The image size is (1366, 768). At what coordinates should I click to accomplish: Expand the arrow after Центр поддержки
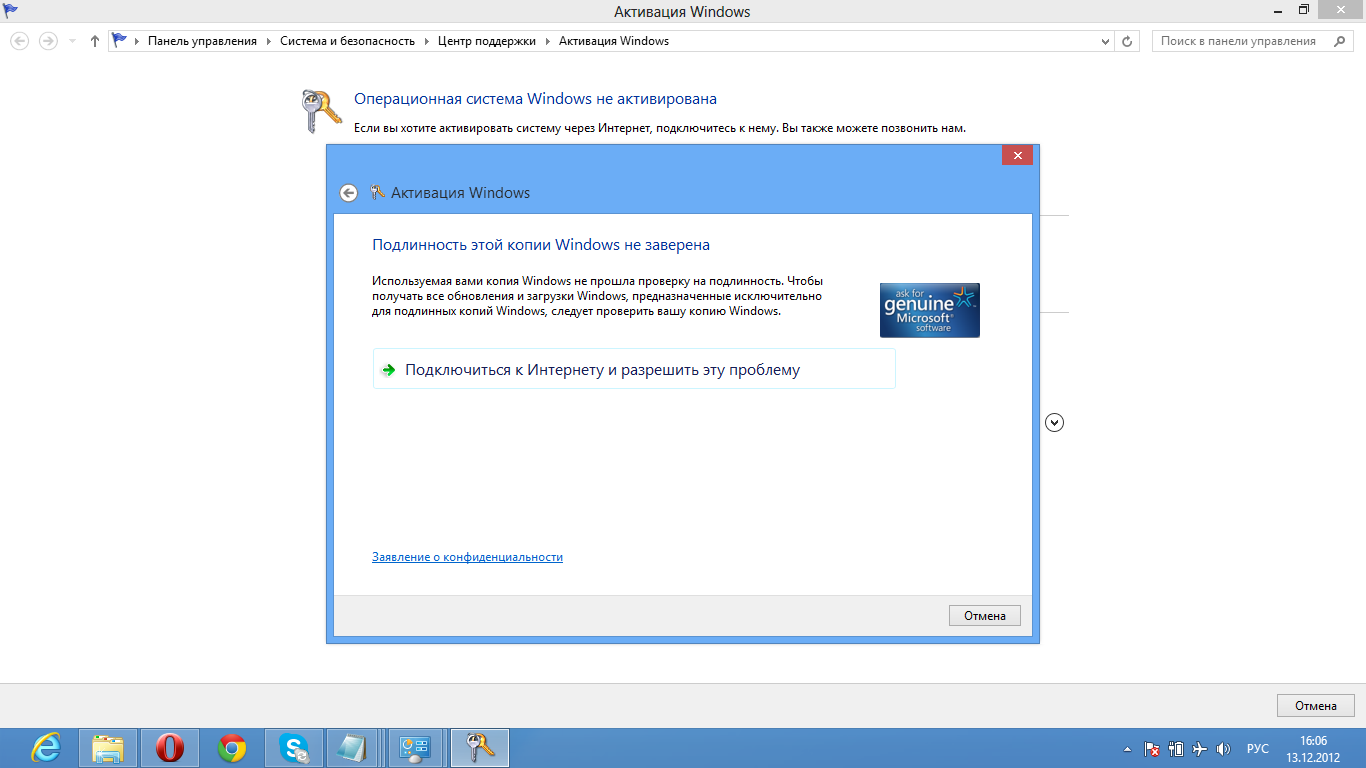(x=547, y=41)
